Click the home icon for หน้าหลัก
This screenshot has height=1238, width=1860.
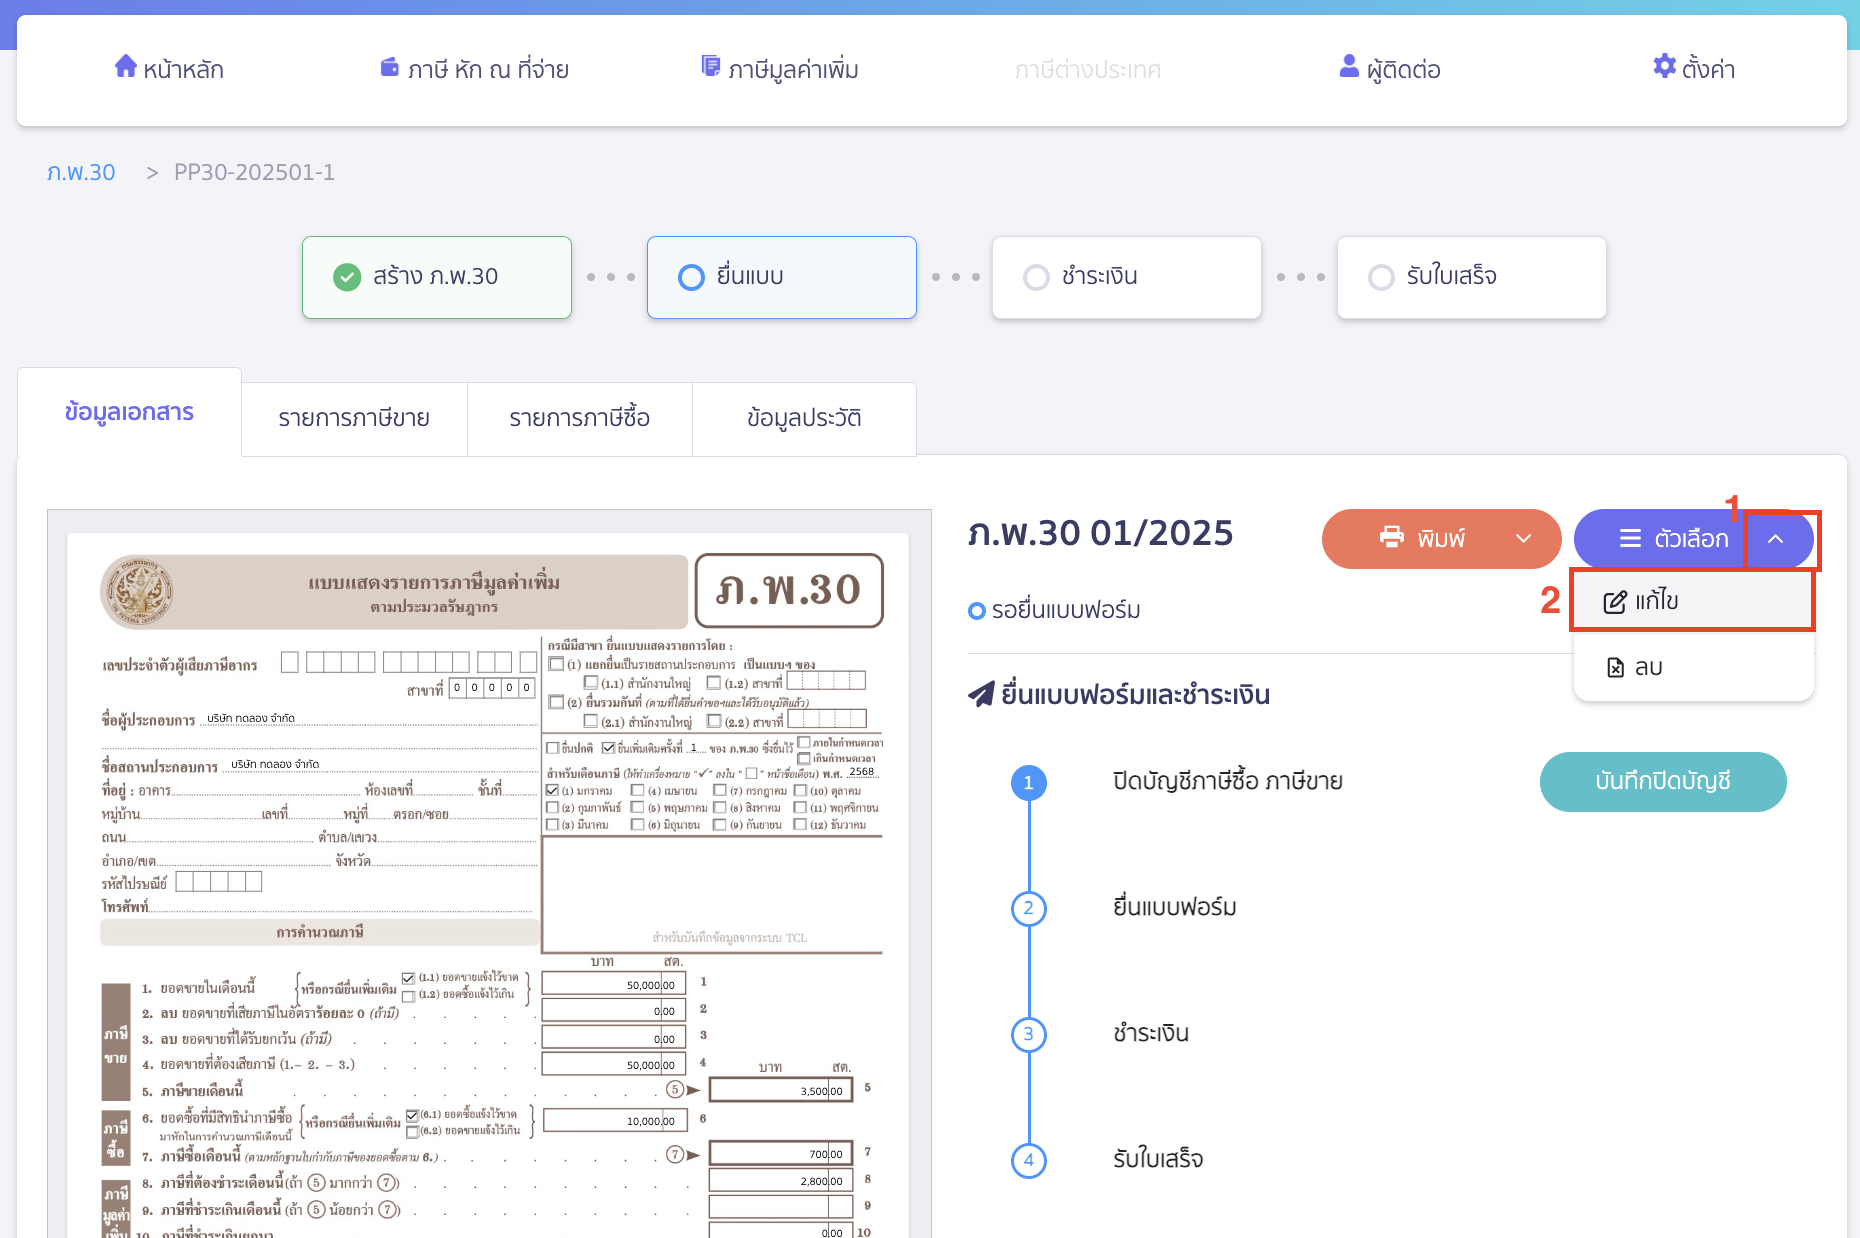pos(126,66)
